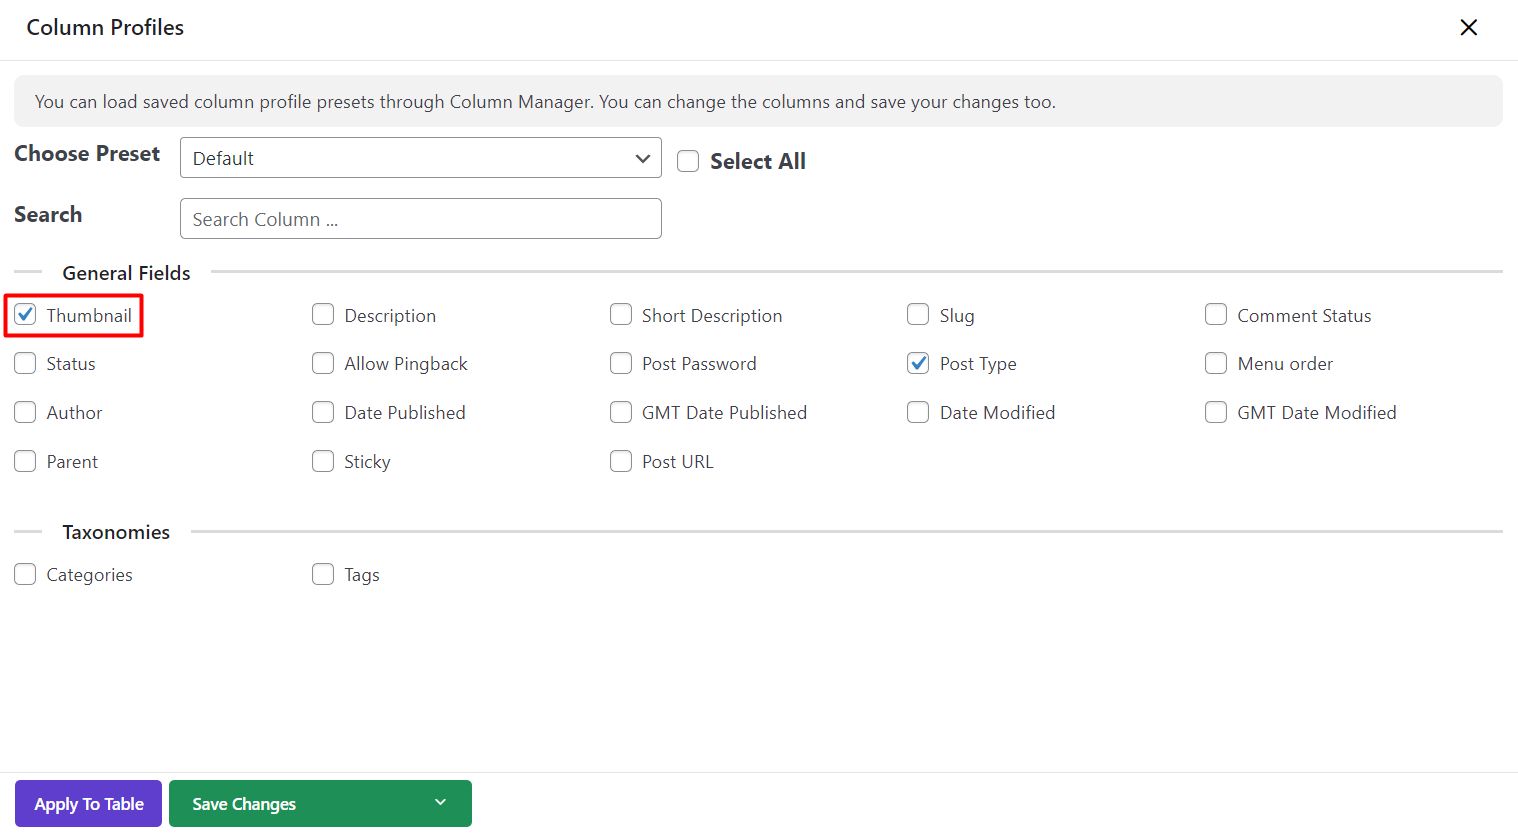Click the Apply To Table button
The width and height of the screenshot is (1518, 833).
(x=88, y=803)
